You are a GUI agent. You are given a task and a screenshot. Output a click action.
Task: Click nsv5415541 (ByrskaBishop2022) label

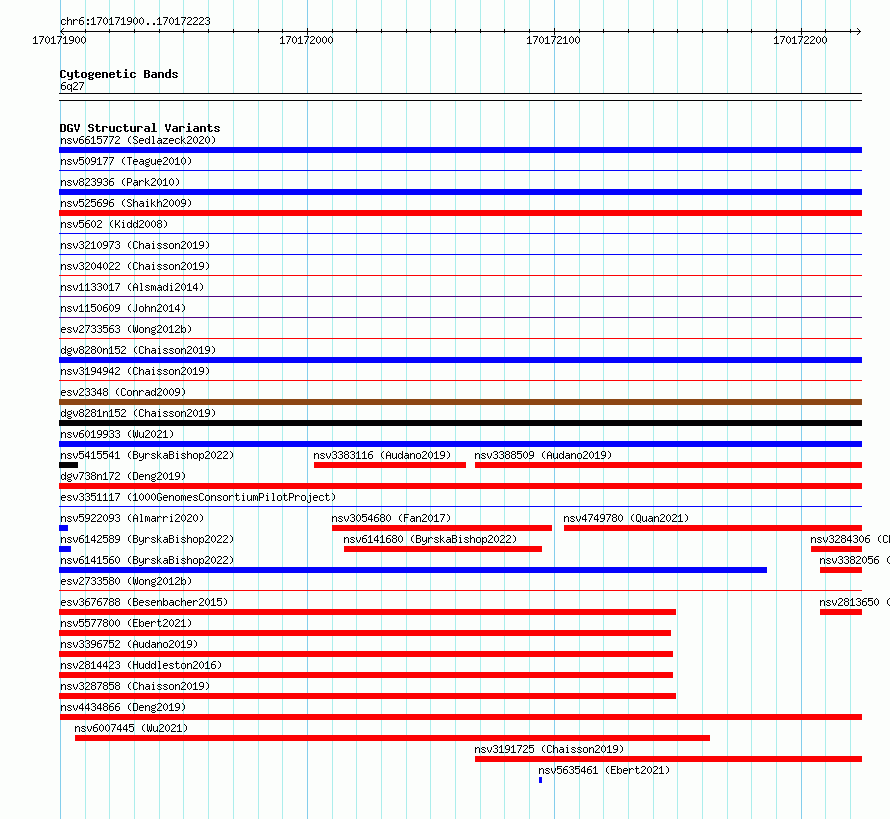(147, 455)
